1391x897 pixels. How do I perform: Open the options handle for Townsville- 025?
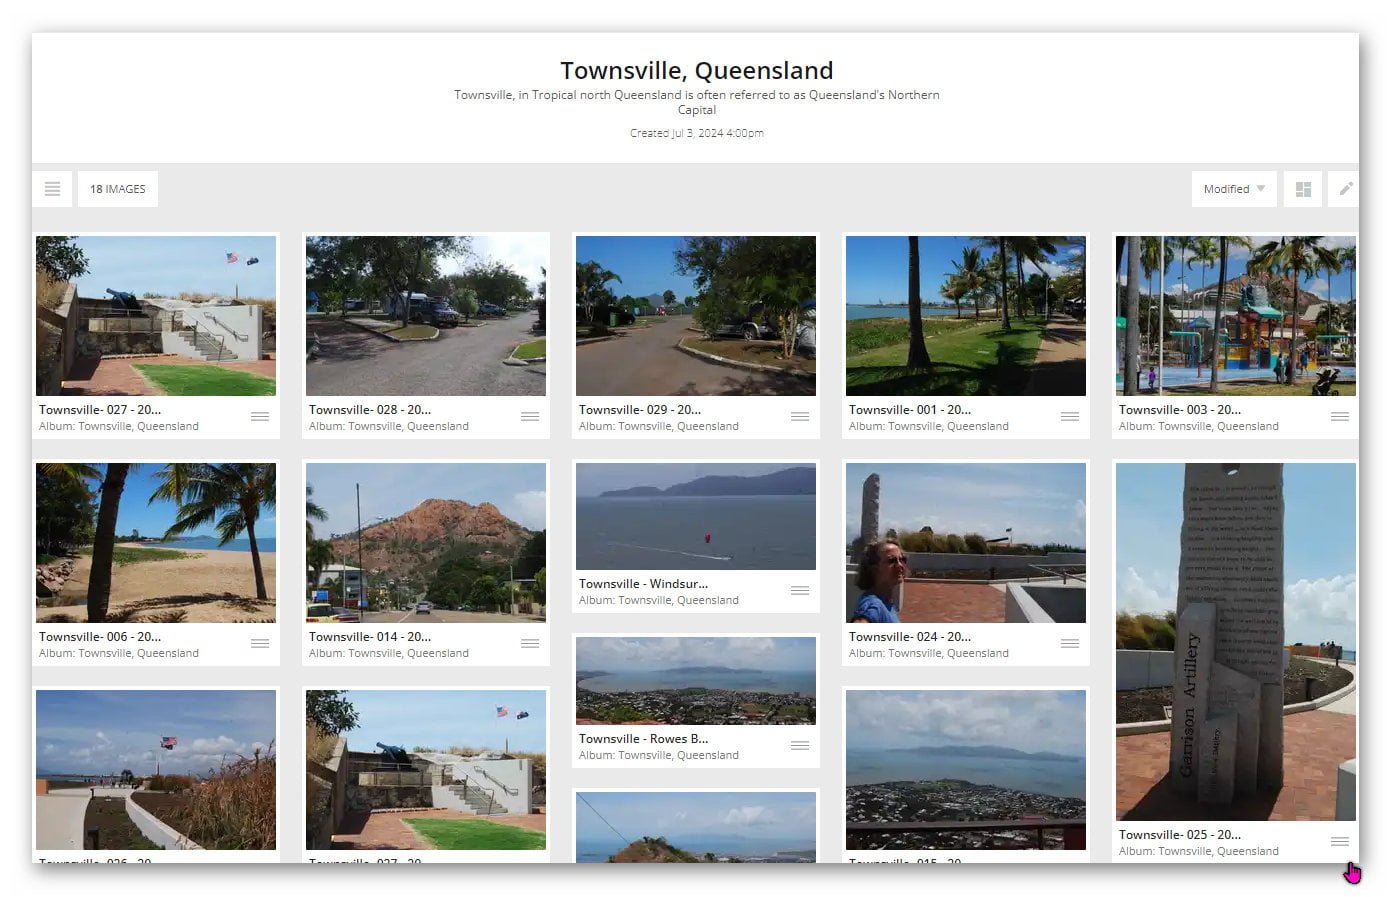(1340, 842)
